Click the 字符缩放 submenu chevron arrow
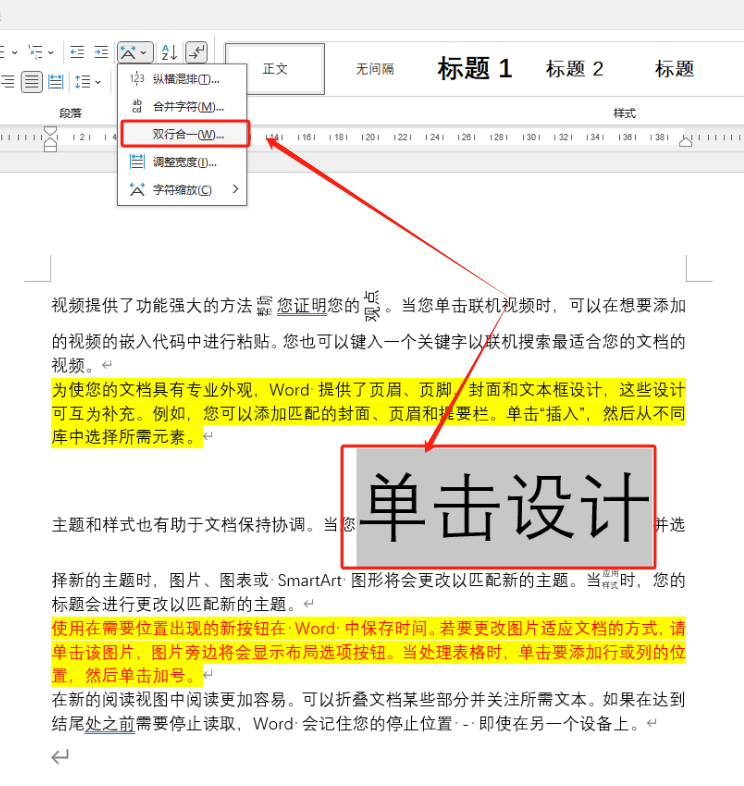 point(236,189)
